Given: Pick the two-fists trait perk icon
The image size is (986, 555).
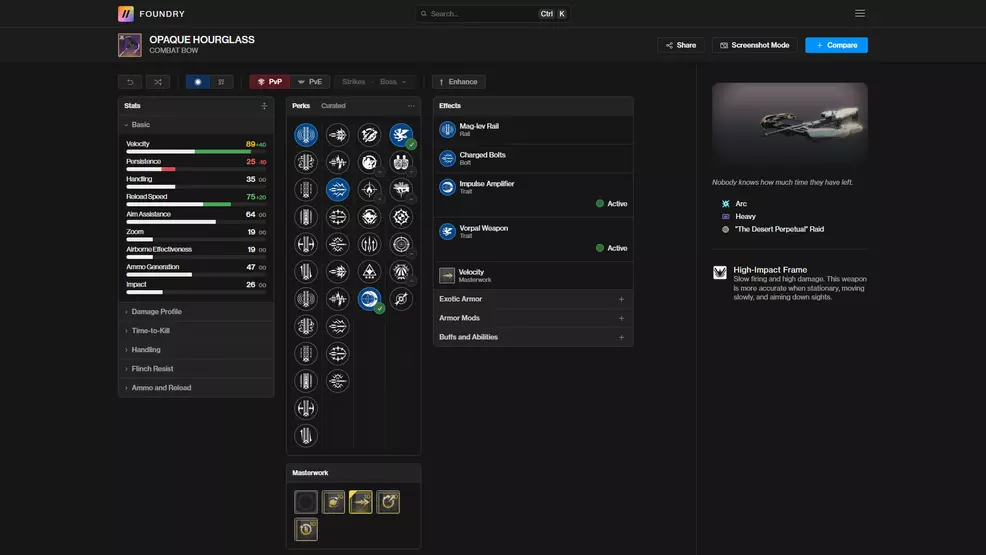Looking at the screenshot, I should coord(401,162).
